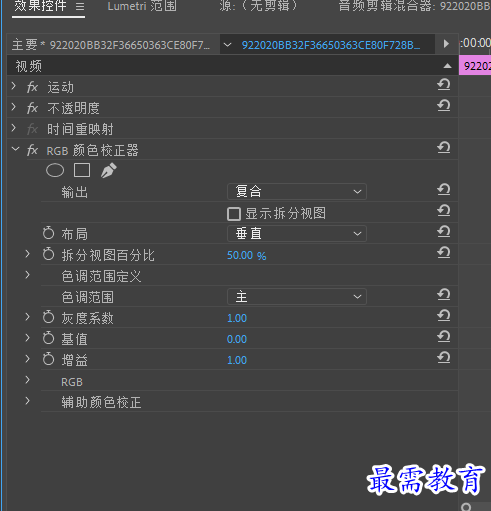Expand the 灰度系数 parameter

pos(28,317)
